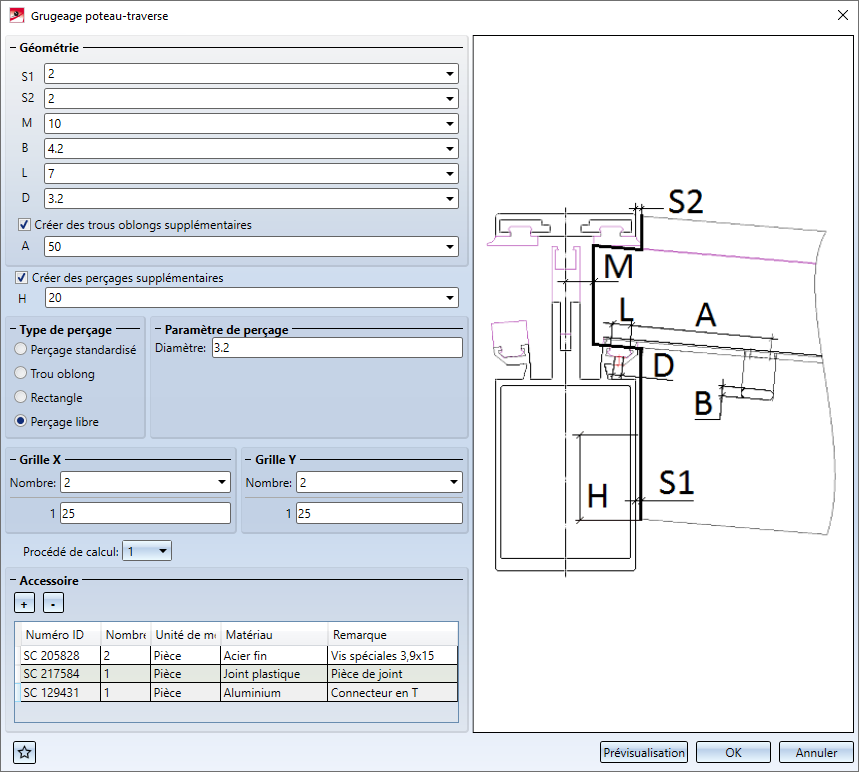Click the Matériau column header
This screenshot has width=859, height=772.
point(273,635)
